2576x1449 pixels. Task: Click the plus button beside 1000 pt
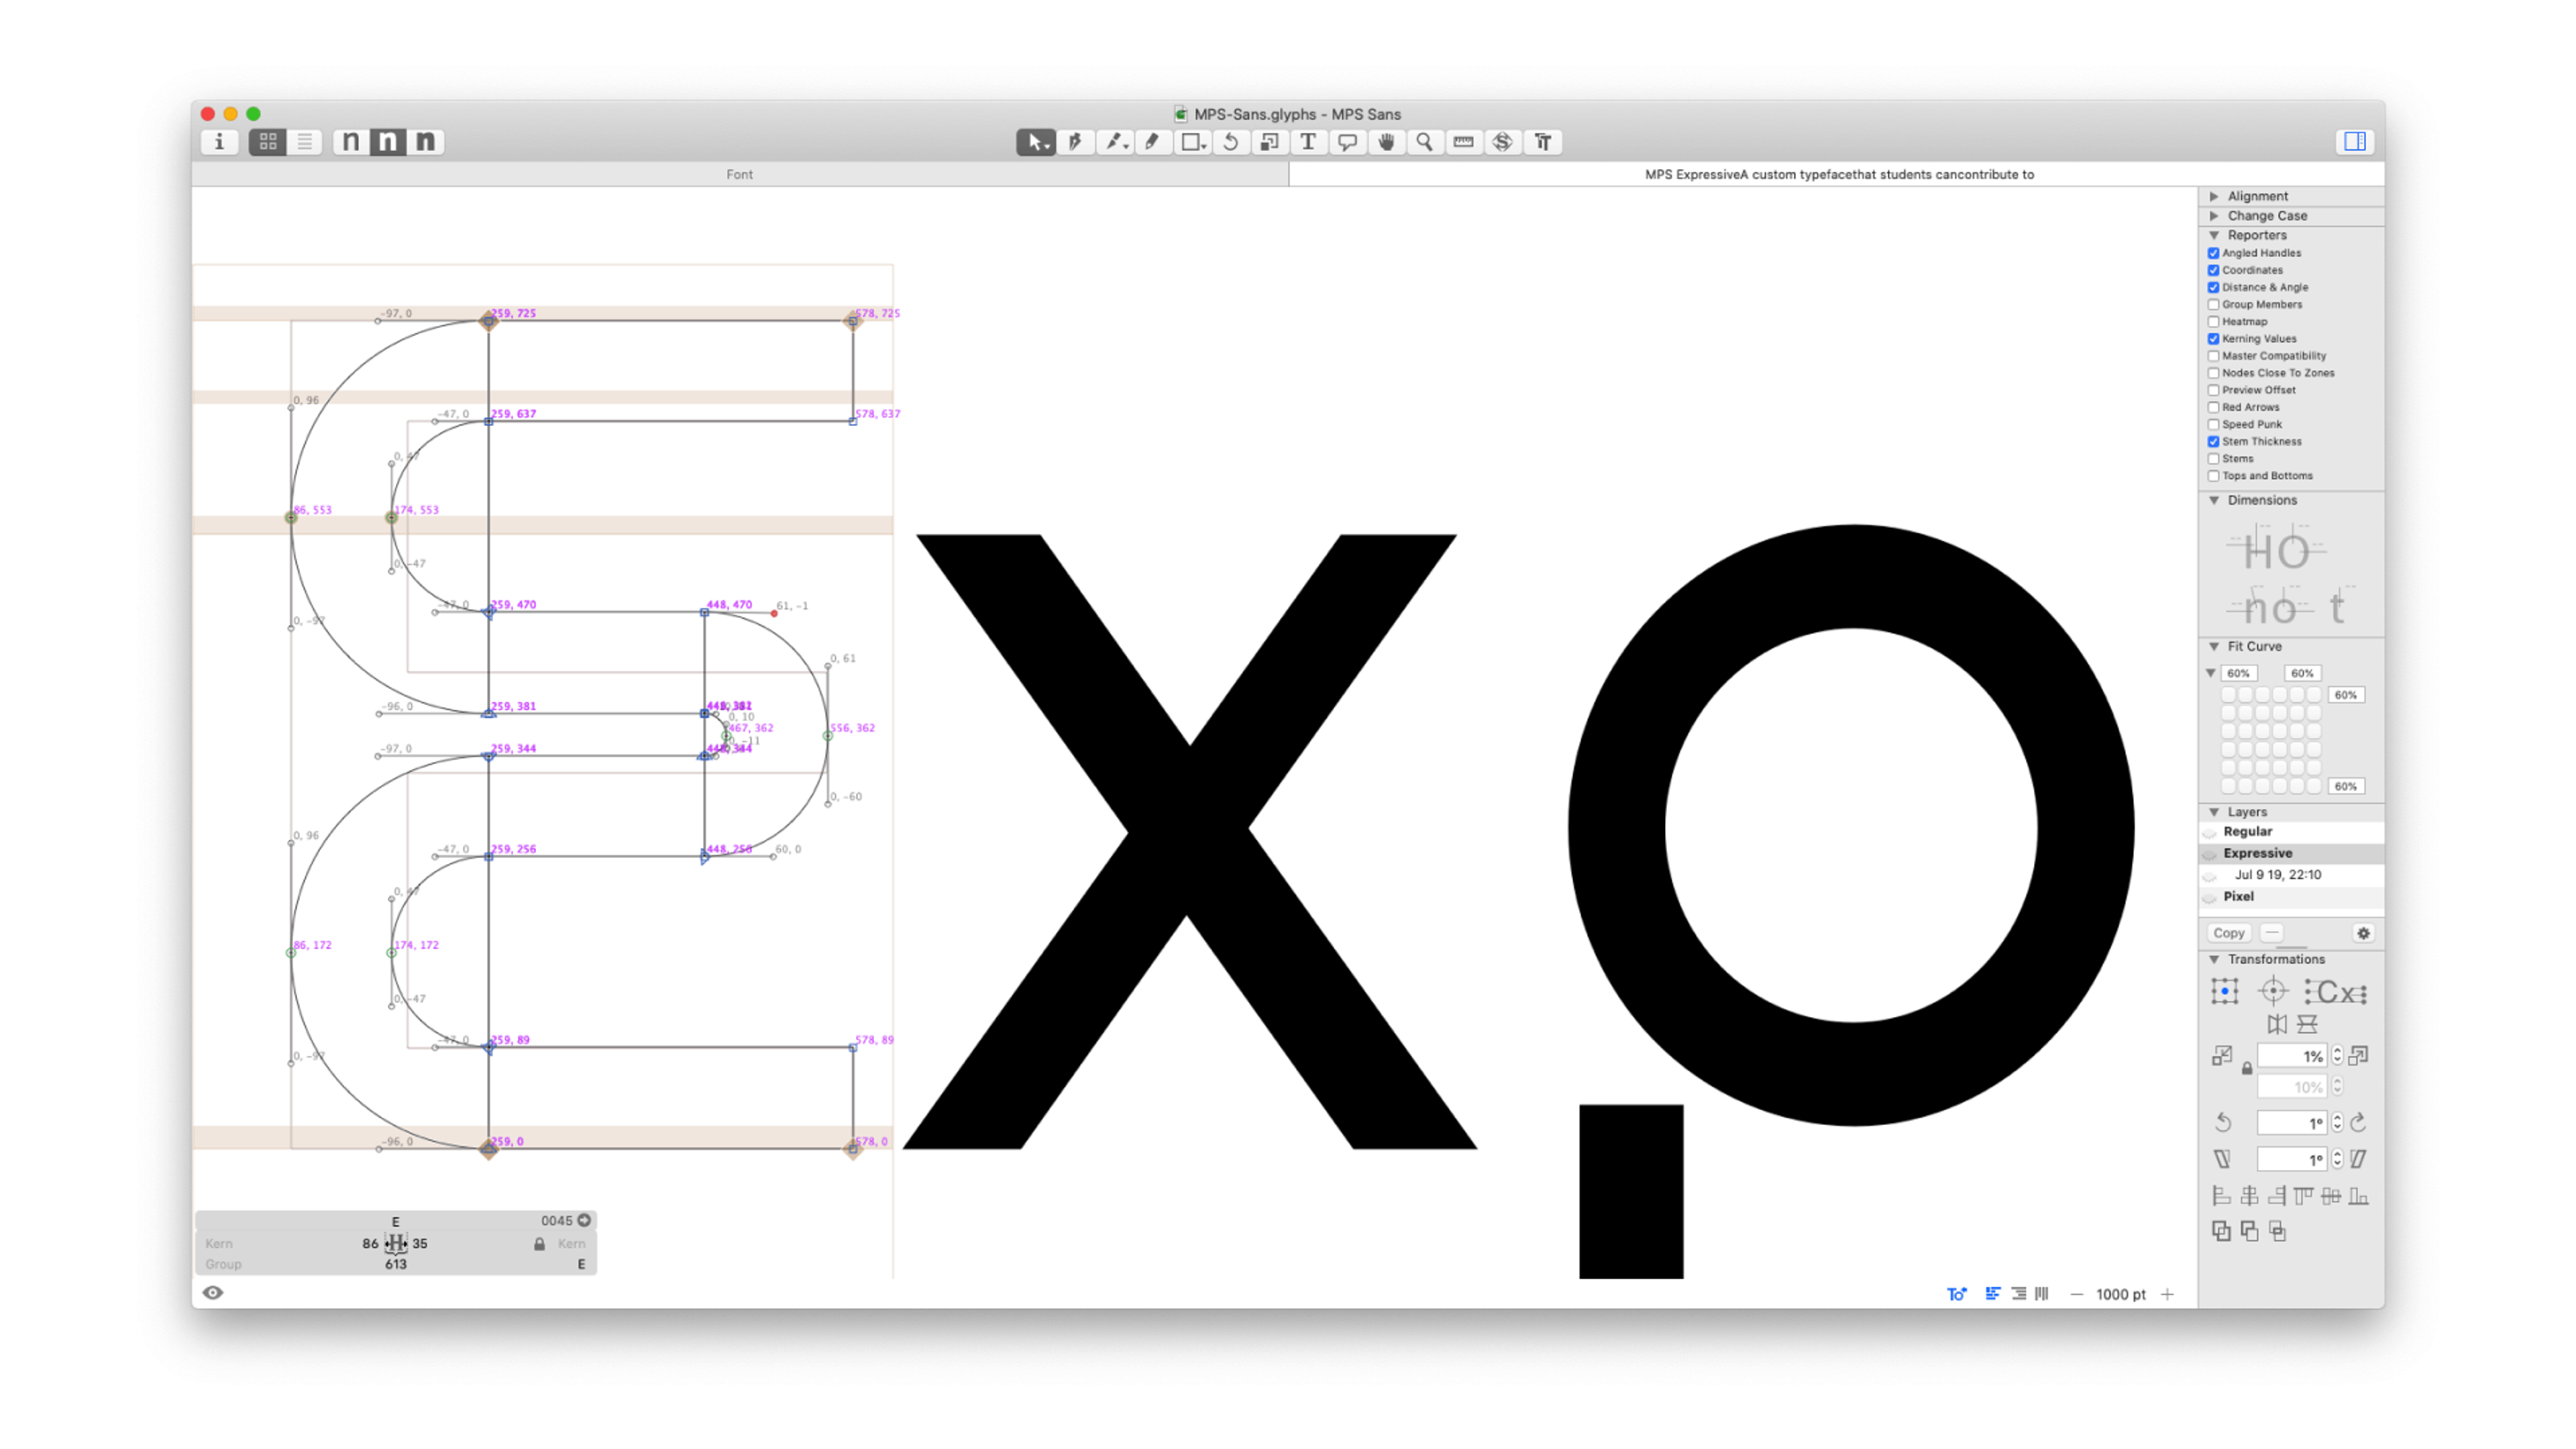pyautogui.click(x=2167, y=1294)
